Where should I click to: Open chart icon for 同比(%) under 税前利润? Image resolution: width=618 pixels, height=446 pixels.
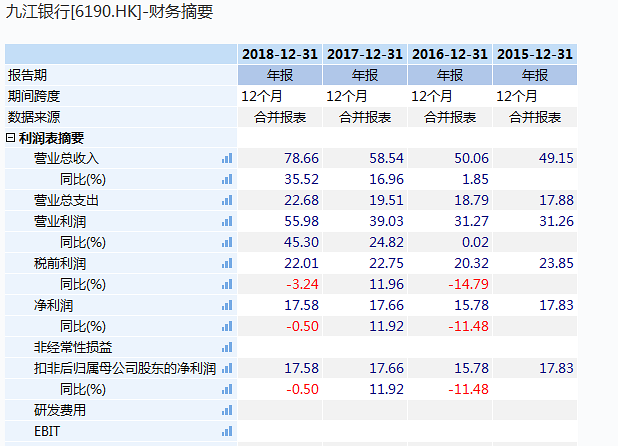click(227, 284)
